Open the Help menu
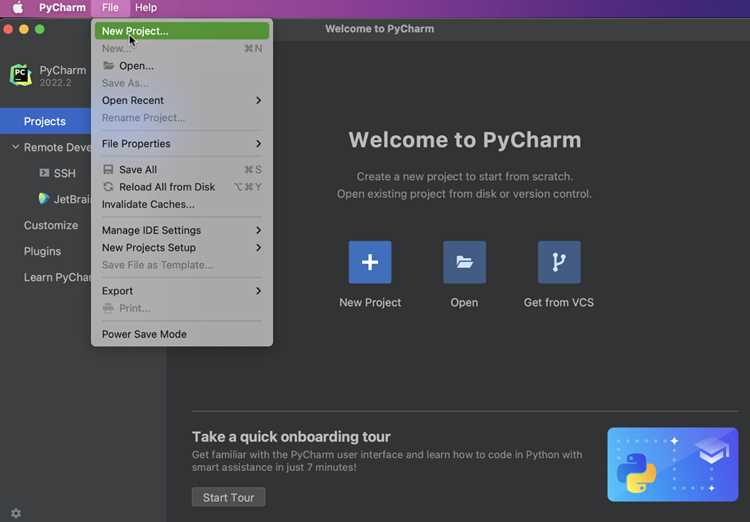This screenshot has width=750, height=522. 146,8
